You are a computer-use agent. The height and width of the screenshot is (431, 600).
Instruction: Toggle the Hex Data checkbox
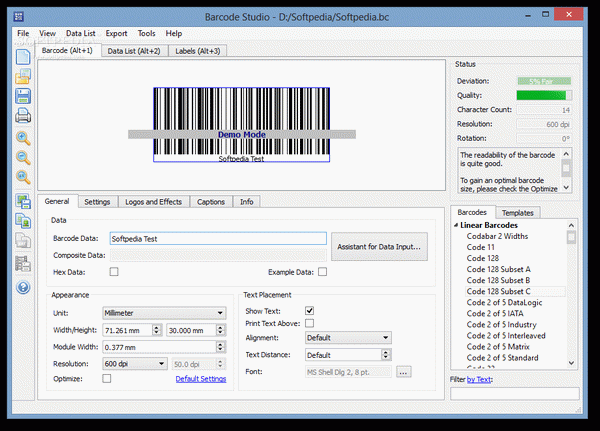(x=114, y=272)
